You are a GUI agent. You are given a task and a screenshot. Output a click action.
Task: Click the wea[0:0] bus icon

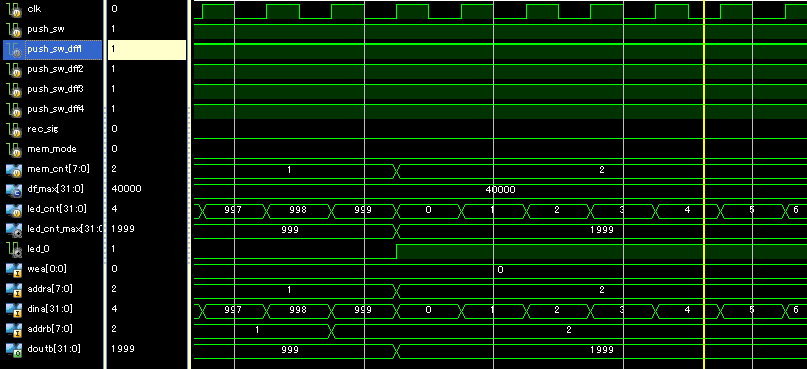coord(13,270)
